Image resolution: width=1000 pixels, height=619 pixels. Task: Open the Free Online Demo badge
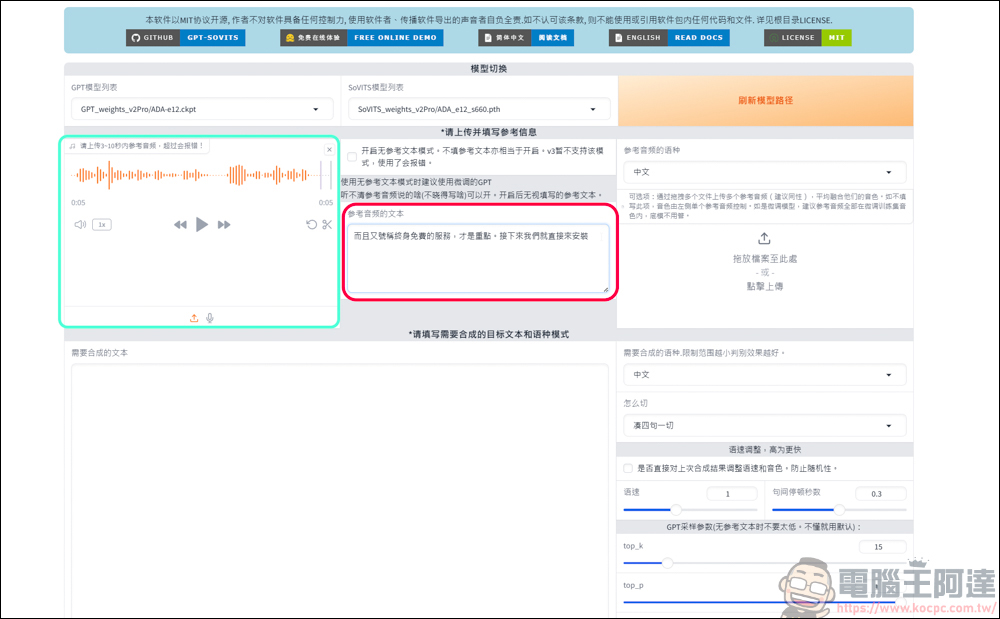coord(362,38)
